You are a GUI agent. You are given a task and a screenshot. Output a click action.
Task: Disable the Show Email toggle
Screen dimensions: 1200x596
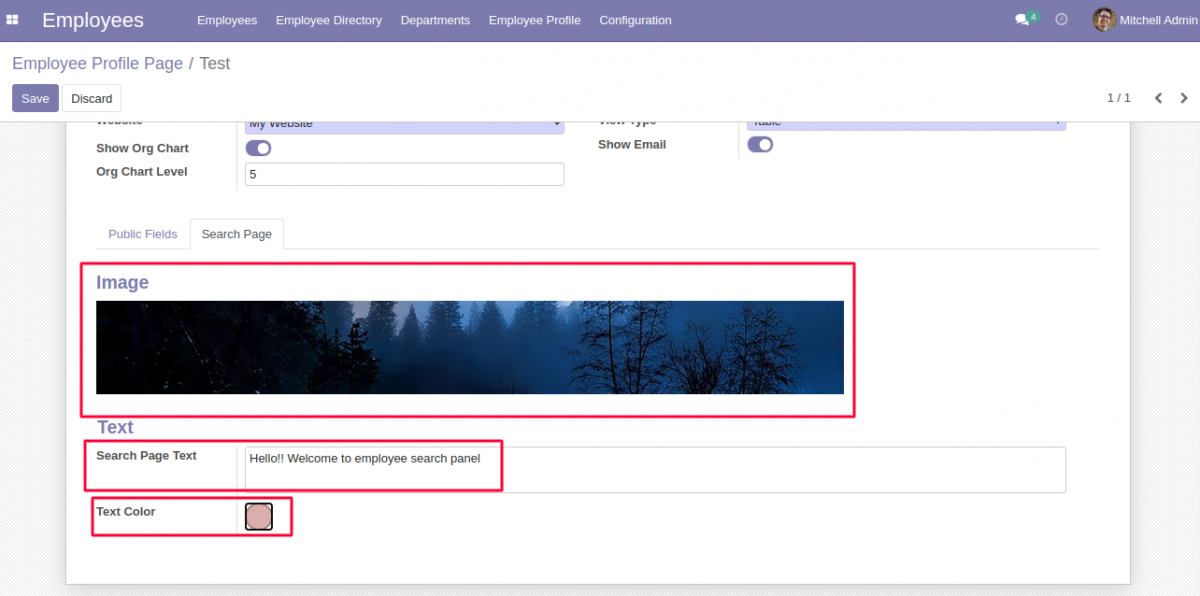(760, 144)
